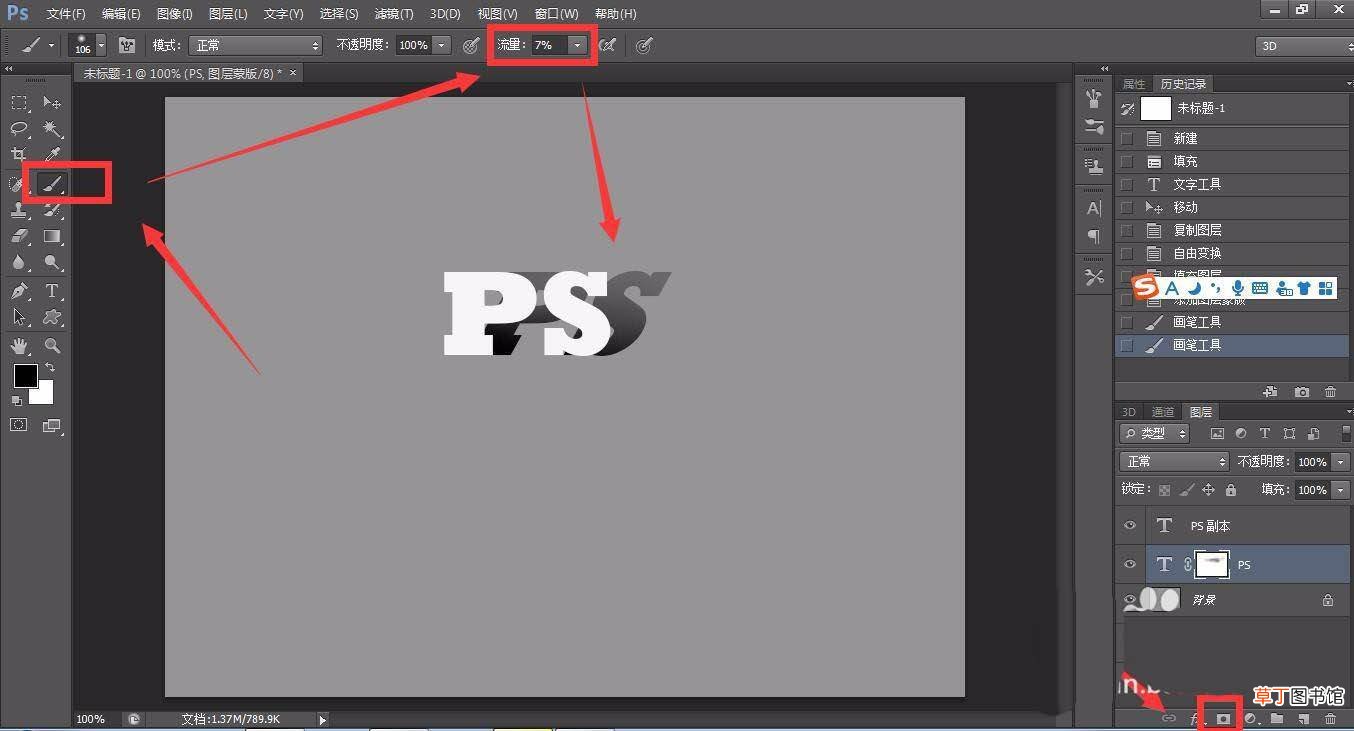Set history brush source at 自由变换 state
Viewport: 1354px width, 731px height.
(x=1127, y=254)
